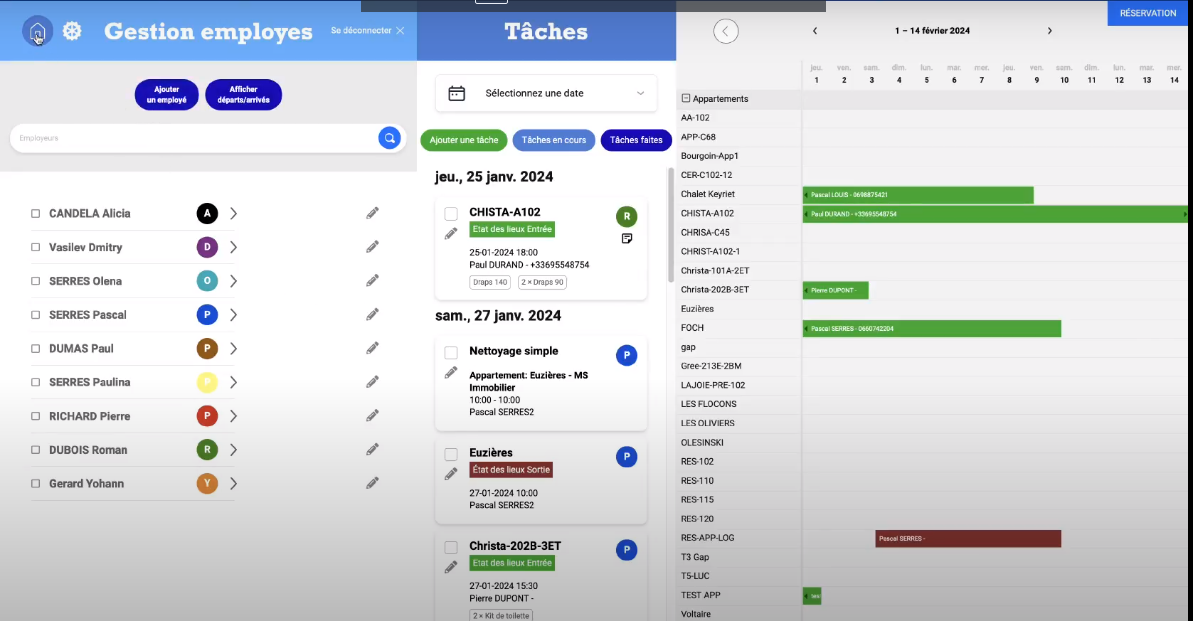Show Tâches en cours filter
Viewport: 1193px width, 621px height.
point(554,140)
